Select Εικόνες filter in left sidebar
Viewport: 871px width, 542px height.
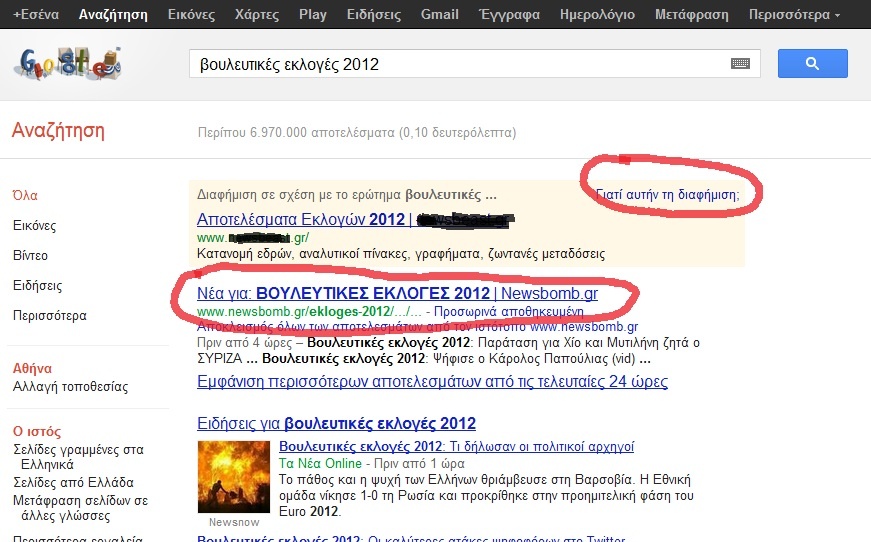coord(34,226)
